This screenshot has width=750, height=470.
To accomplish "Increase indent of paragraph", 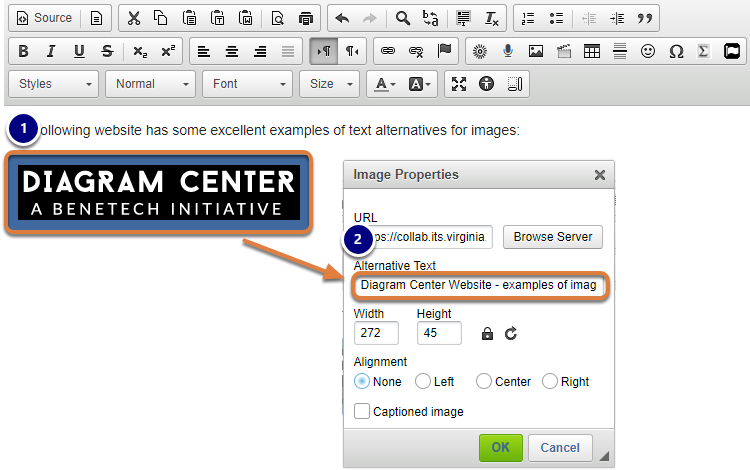I will 617,18.
